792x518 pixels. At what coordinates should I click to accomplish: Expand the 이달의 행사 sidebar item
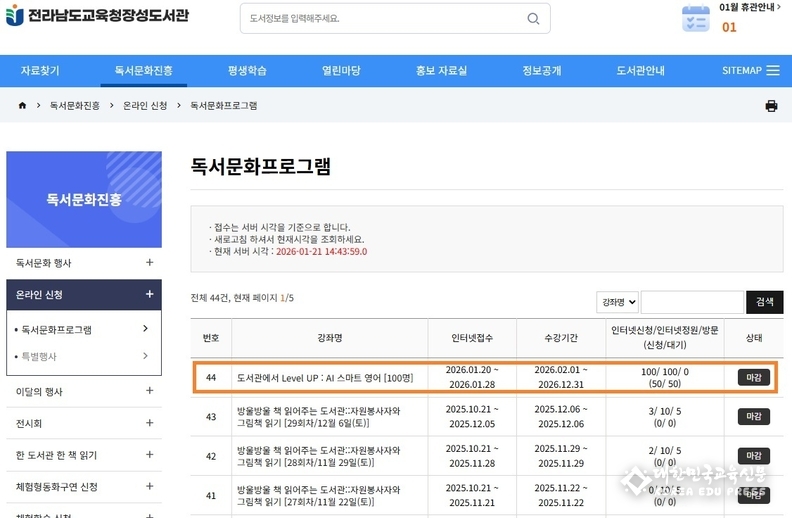pyautogui.click(x=149, y=391)
